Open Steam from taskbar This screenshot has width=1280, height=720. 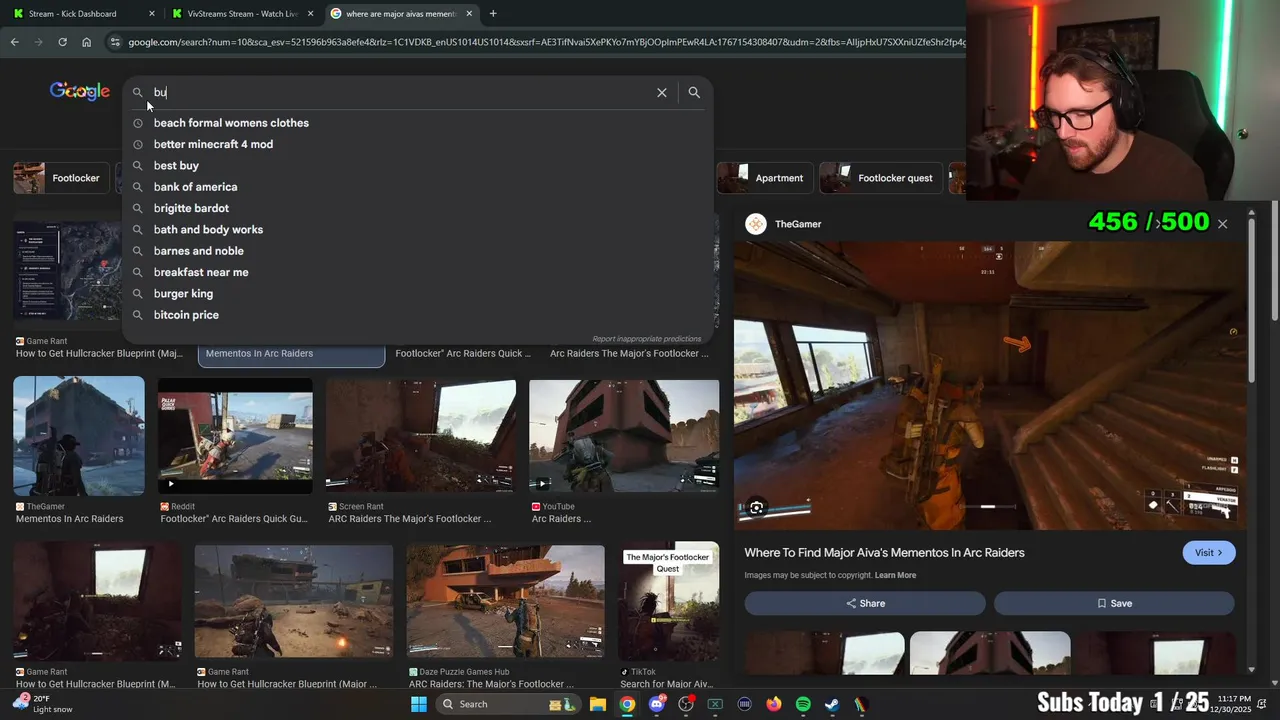(x=832, y=704)
